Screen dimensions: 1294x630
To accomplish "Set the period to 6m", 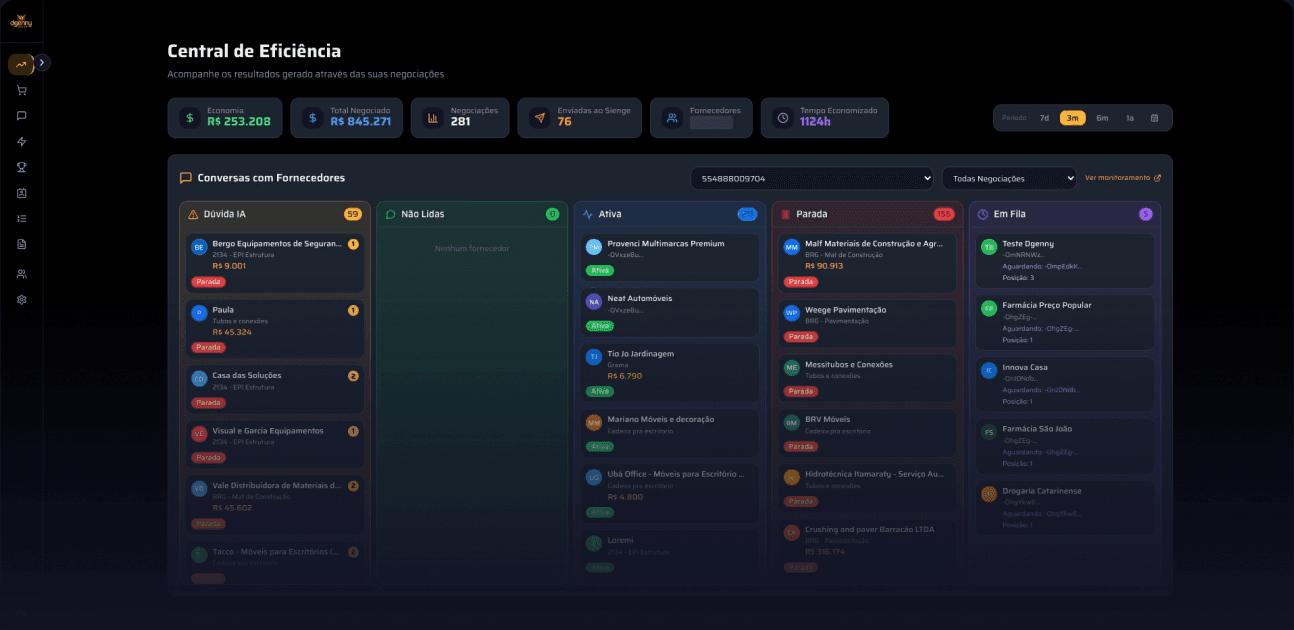I will (x=1102, y=118).
